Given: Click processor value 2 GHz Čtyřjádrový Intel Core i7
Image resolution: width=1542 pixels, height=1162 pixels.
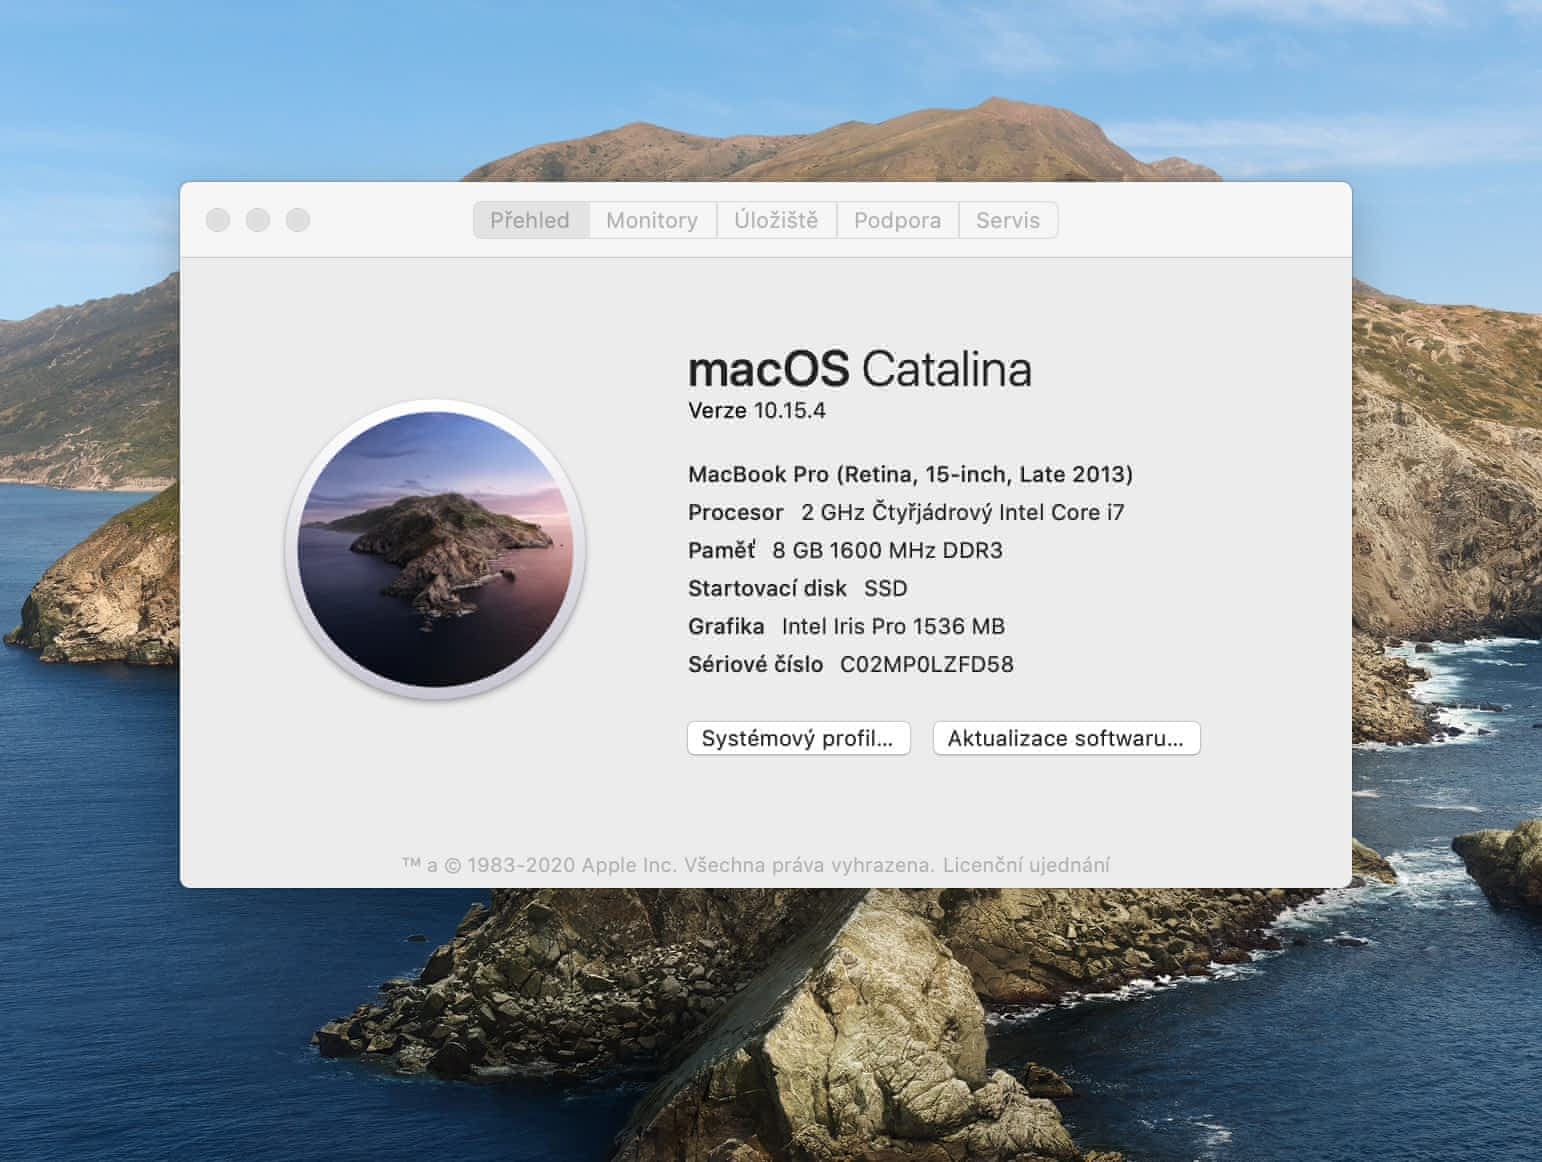Looking at the screenshot, I should click(x=963, y=512).
